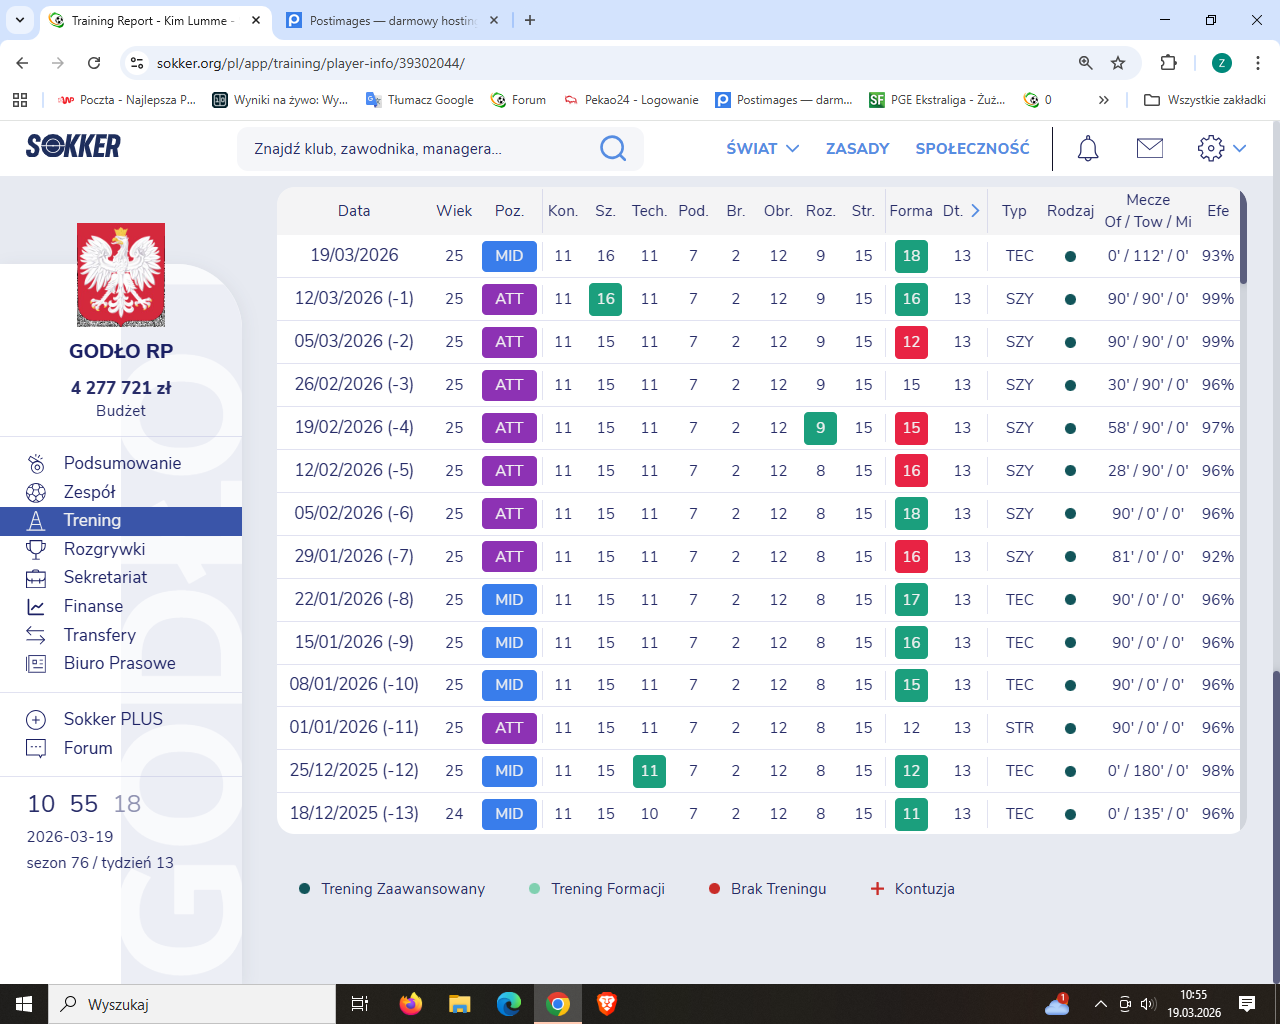The width and height of the screenshot is (1280, 1024).
Task: Open the ZASADY link
Action: 857,148
